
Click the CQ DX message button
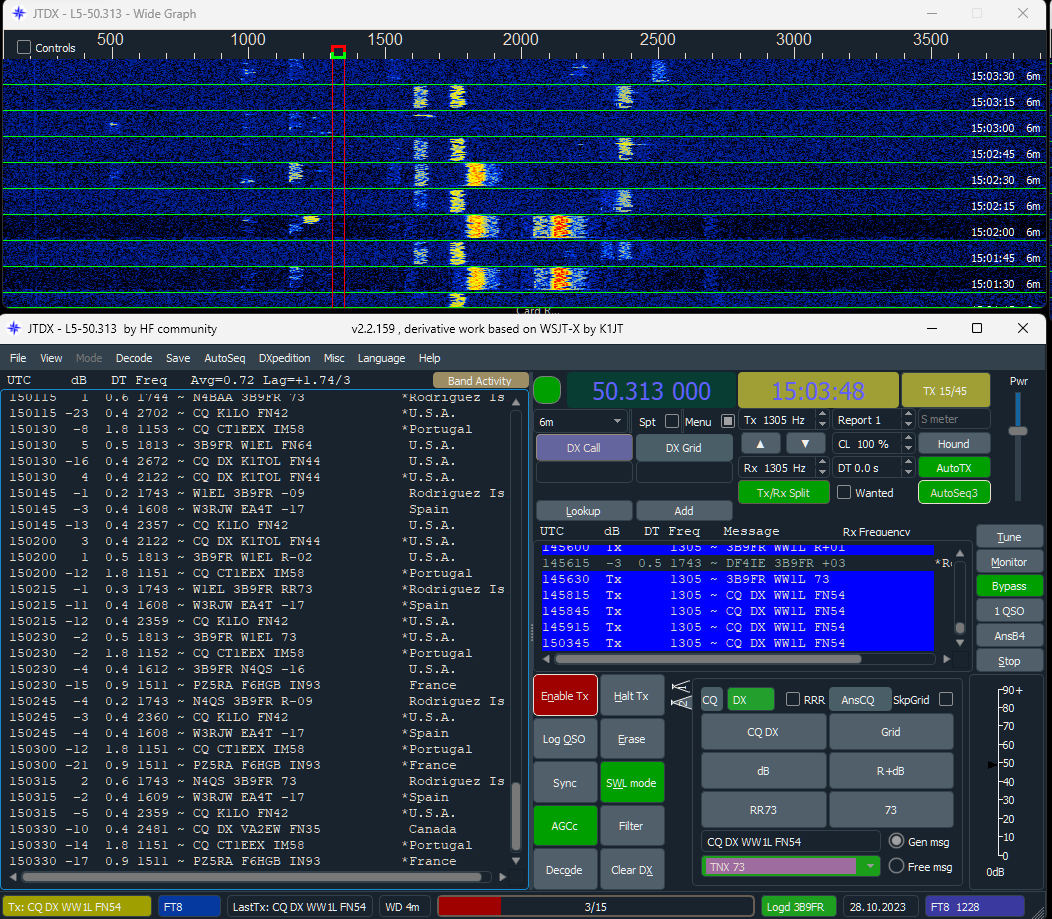763,732
